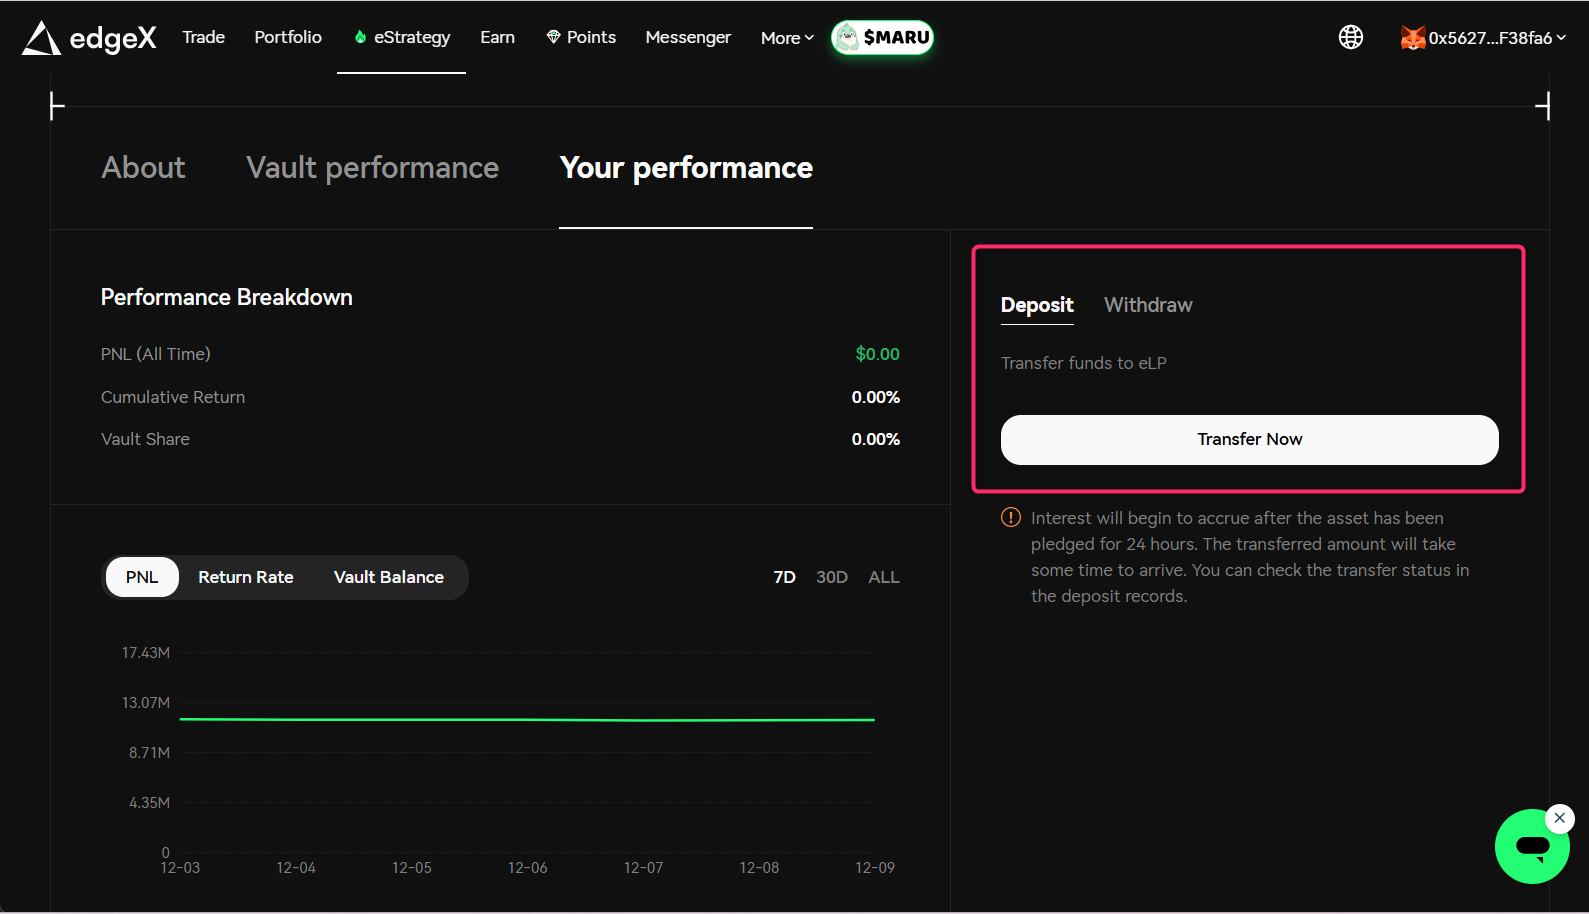Image resolution: width=1589 pixels, height=914 pixels.
Task: Click the MetaMask fox wallet icon
Action: coord(1412,38)
